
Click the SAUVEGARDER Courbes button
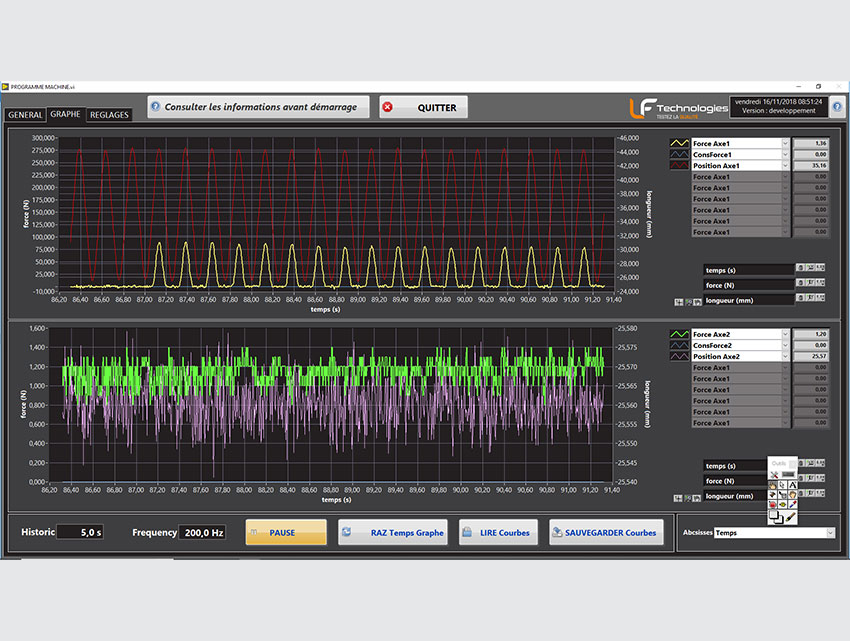point(606,532)
